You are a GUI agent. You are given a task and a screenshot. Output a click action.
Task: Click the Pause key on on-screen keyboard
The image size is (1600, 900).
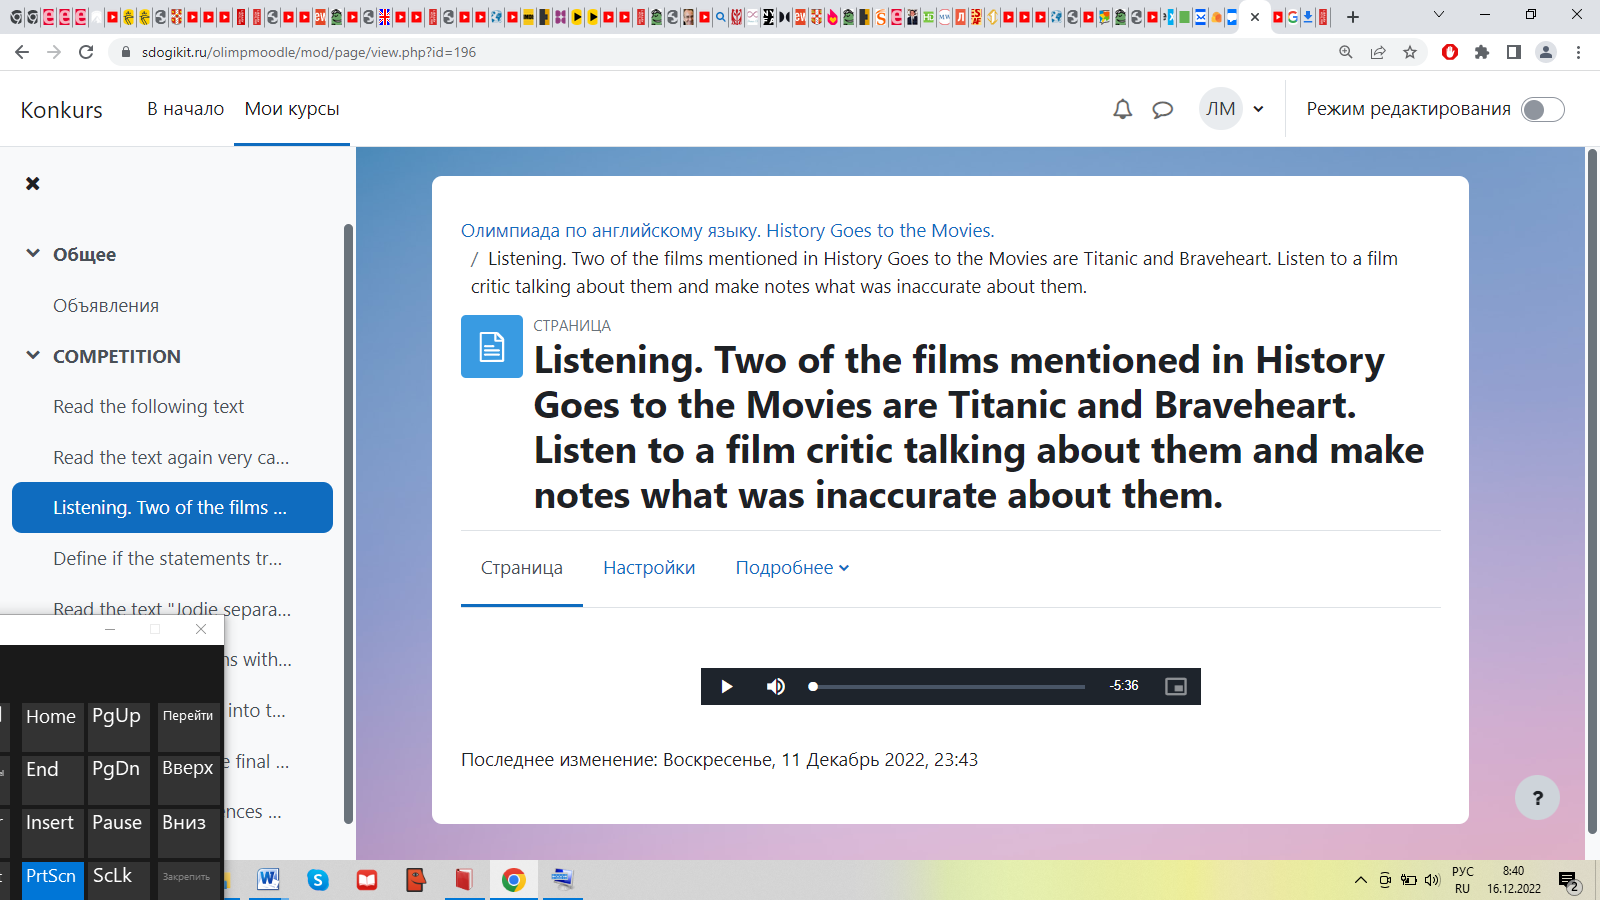click(118, 833)
